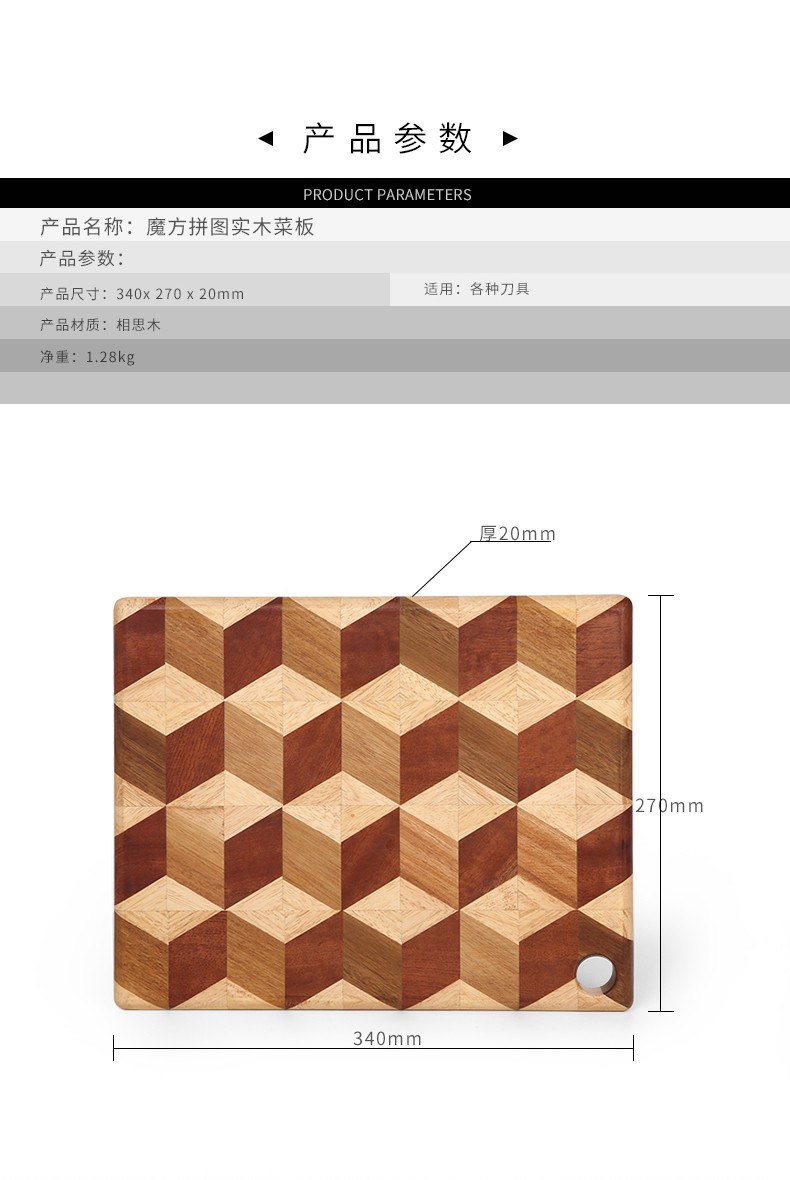Click the material row 相思木
This screenshot has width=790, height=1180.
[x=395, y=323]
